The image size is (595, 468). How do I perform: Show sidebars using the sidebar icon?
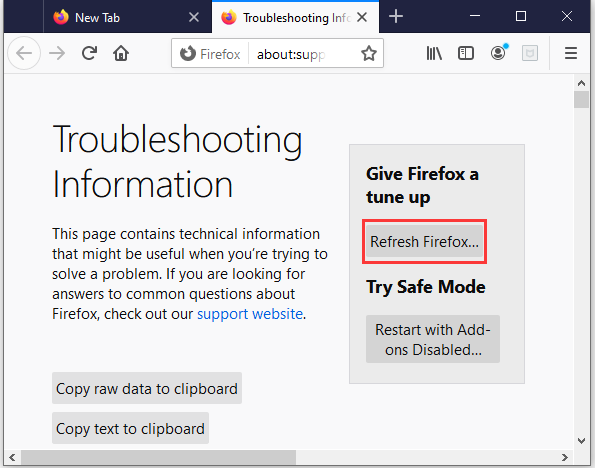(466, 53)
